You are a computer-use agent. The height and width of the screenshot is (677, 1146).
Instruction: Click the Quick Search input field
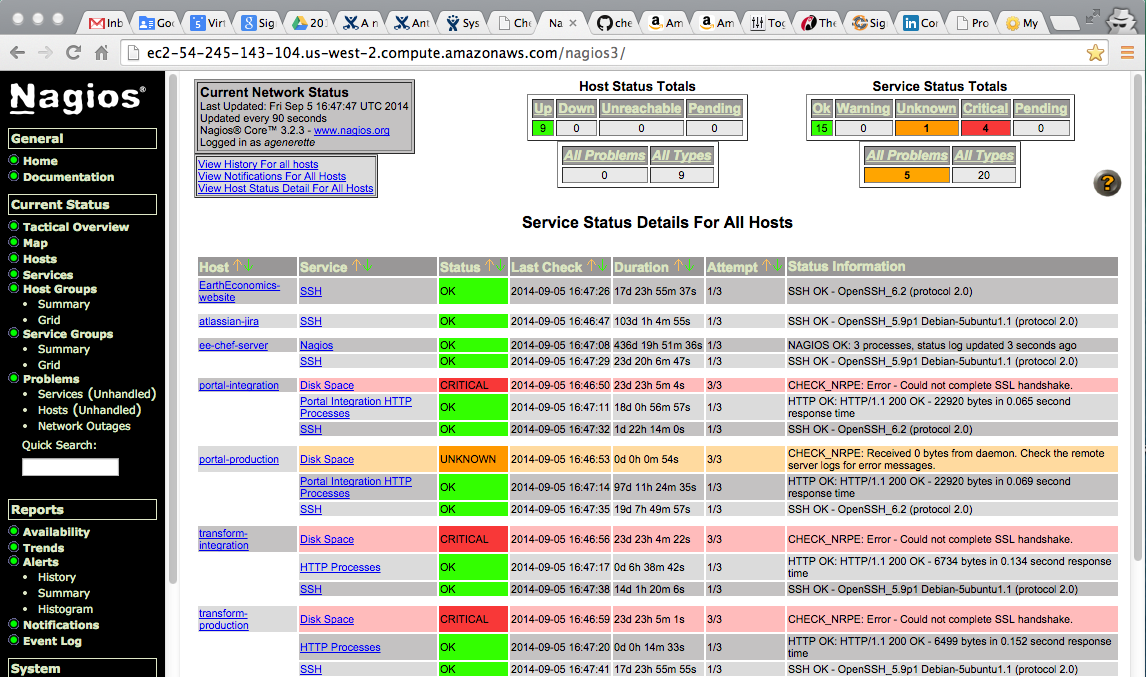[70, 467]
